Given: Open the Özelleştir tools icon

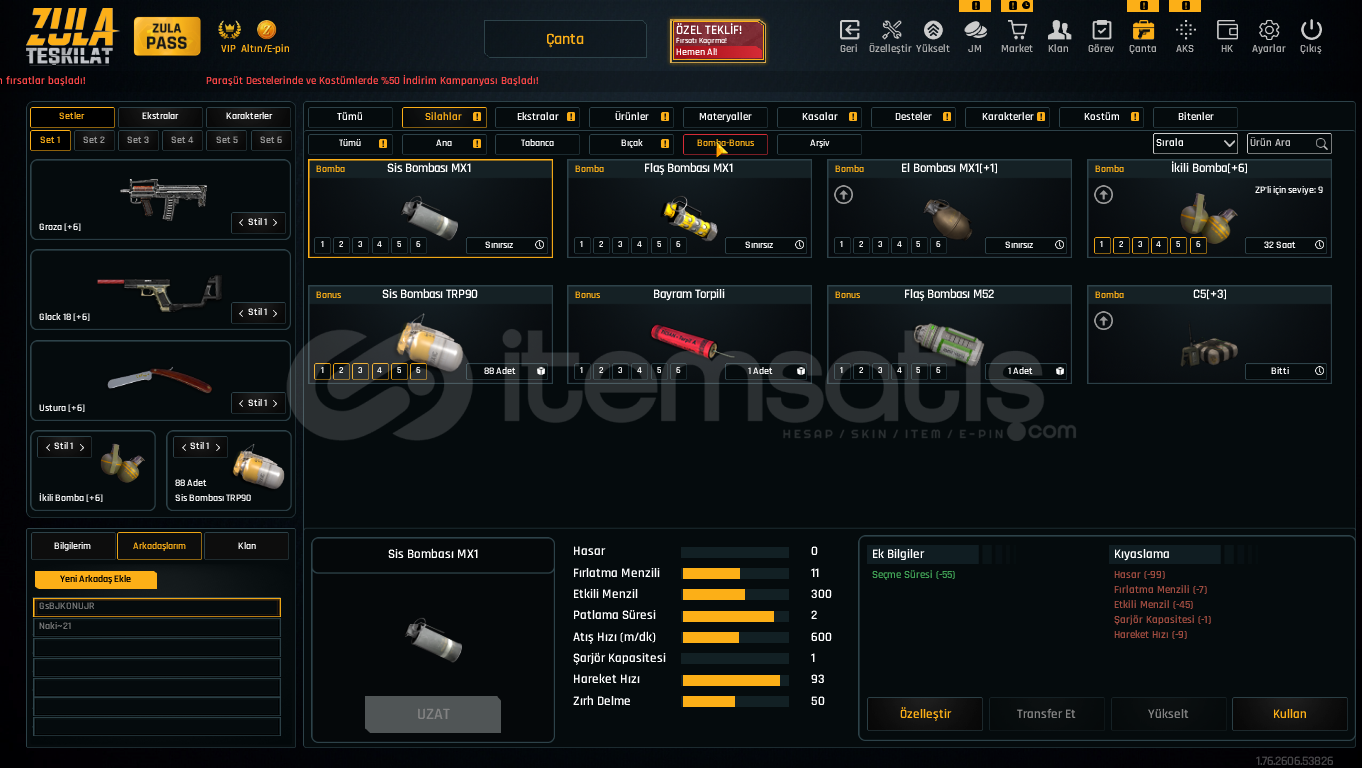Looking at the screenshot, I should [x=891, y=30].
